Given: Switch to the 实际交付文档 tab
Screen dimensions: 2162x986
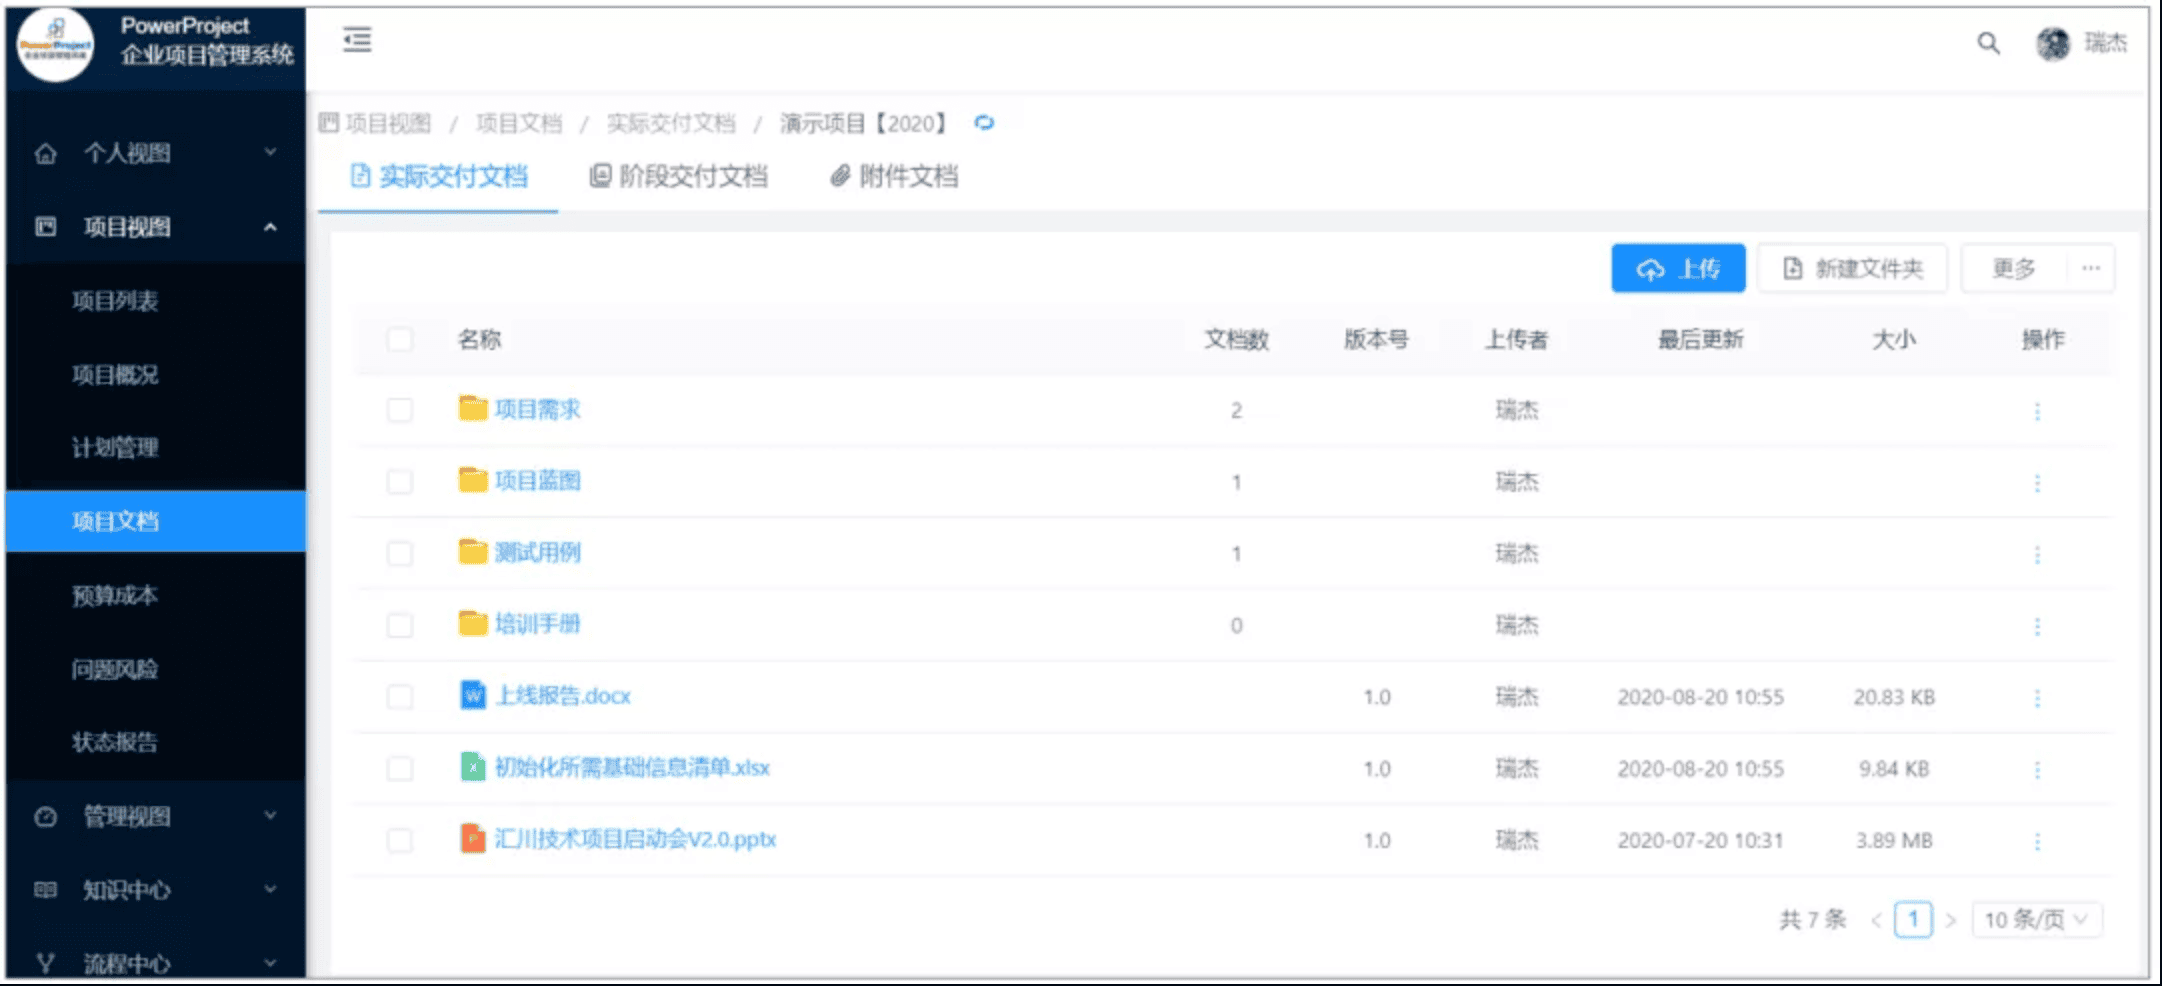Looking at the screenshot, I should coord(438,176).
